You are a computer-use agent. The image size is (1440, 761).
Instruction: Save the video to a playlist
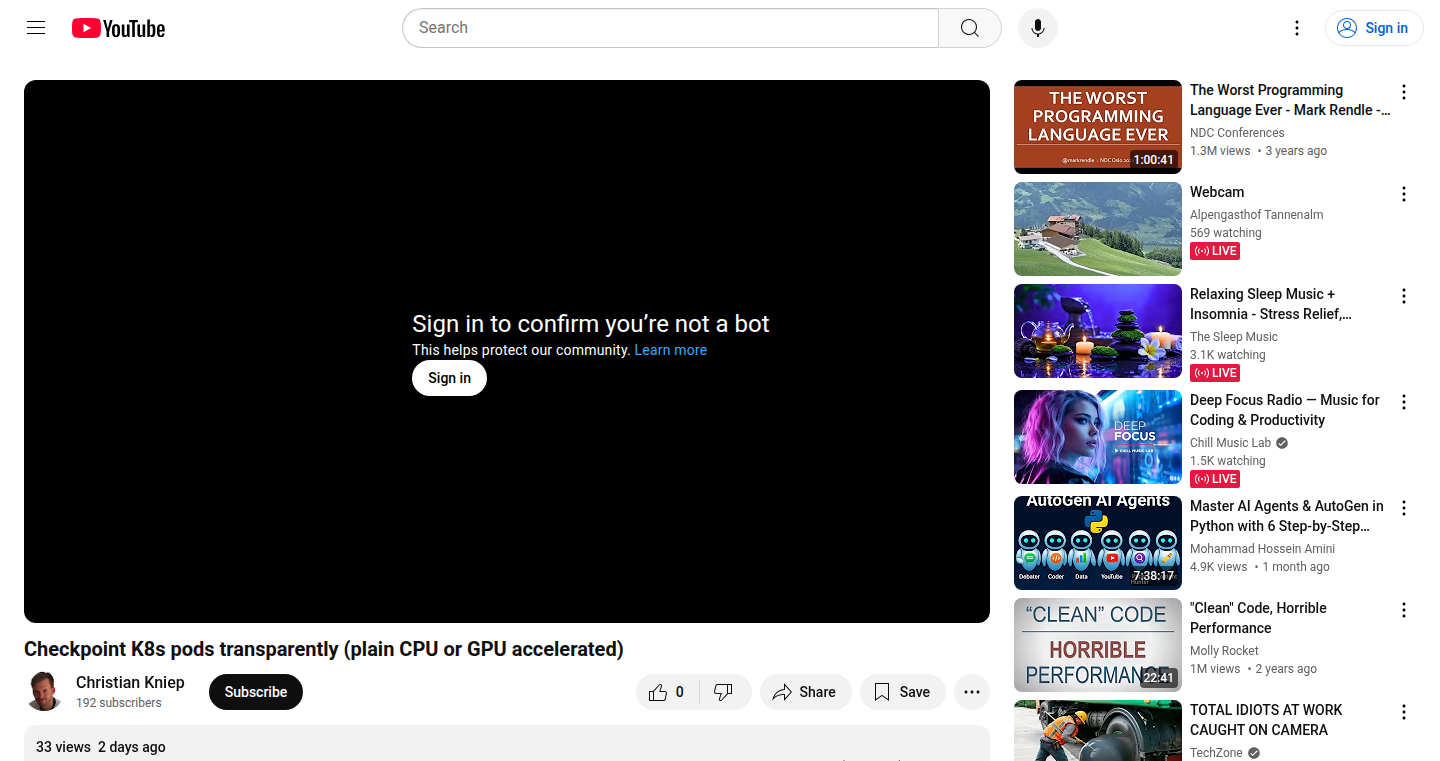click(902, 692)
